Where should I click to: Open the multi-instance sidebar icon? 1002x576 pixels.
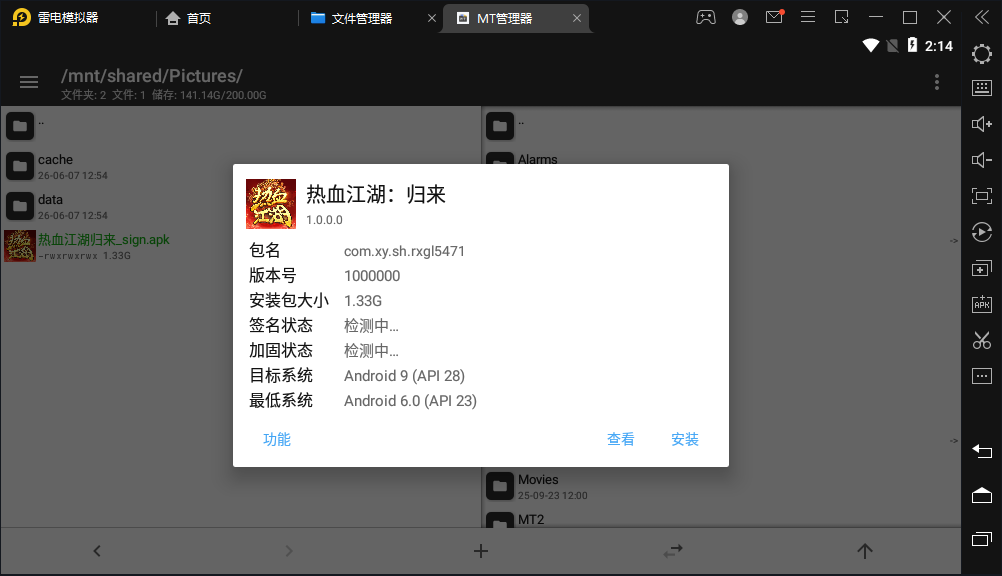(982, 268)
